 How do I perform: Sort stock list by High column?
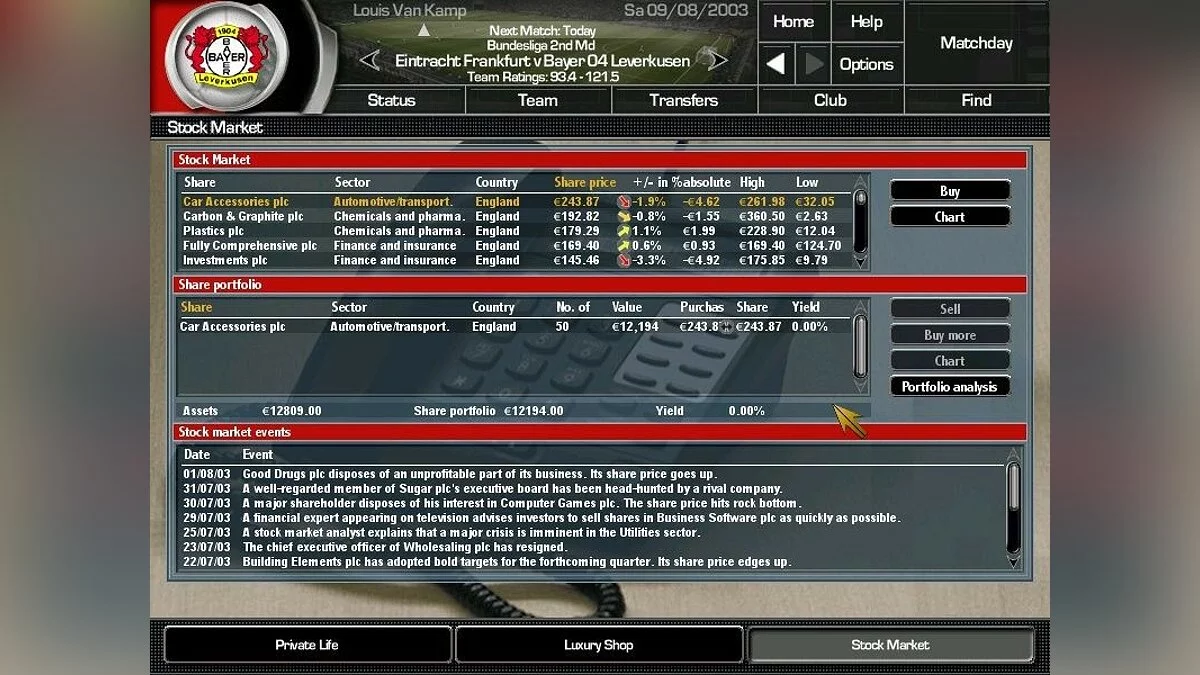point(752,182)
